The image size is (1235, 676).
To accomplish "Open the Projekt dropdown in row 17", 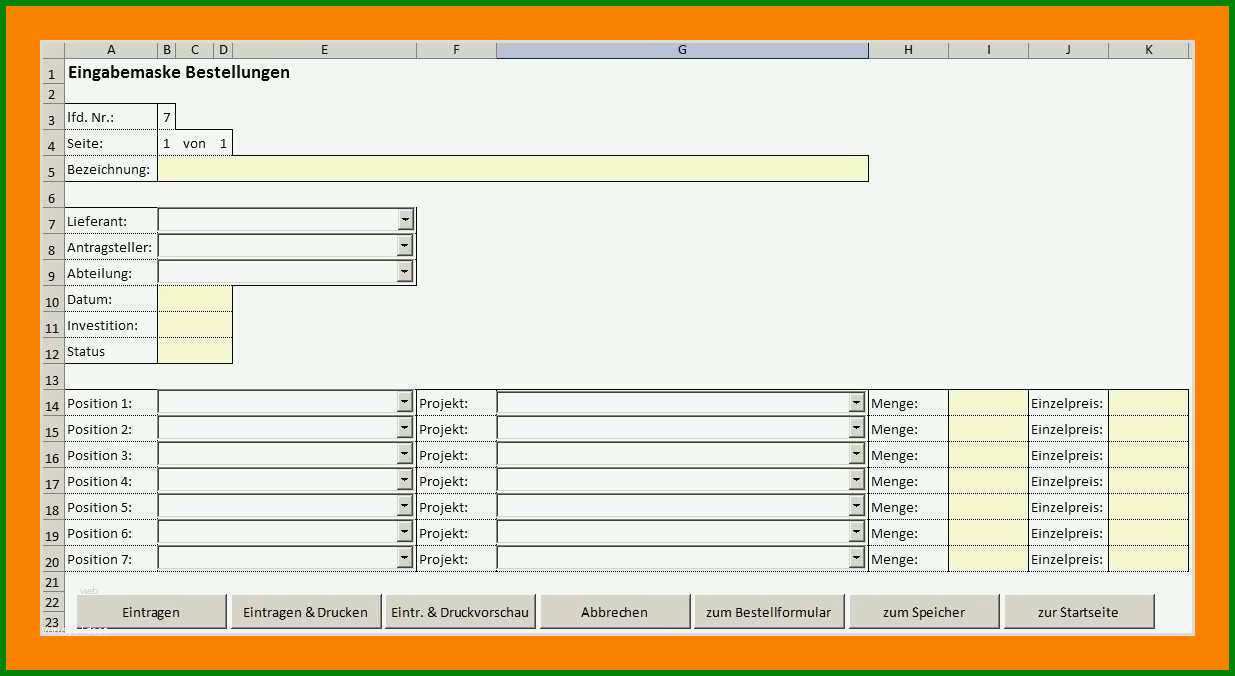I will (856, 480).
